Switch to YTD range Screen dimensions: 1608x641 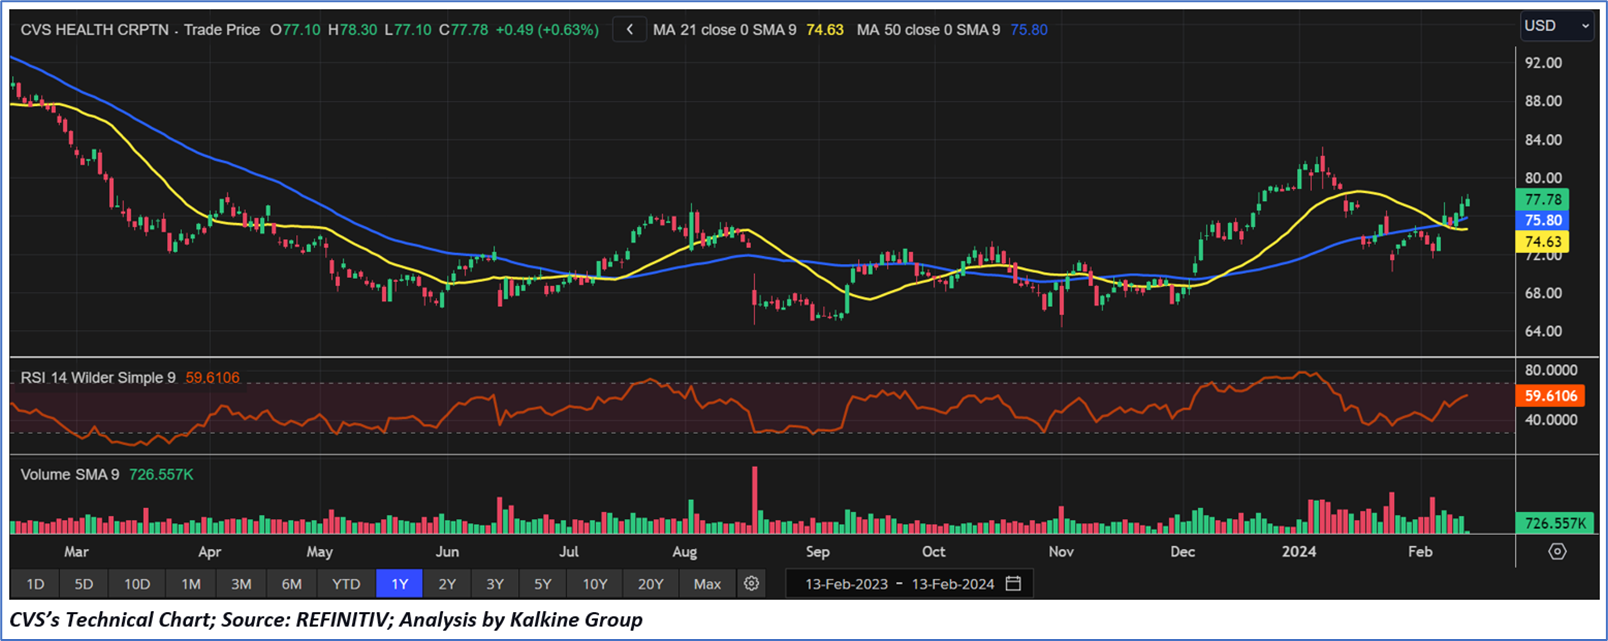[x=346, y=584]
